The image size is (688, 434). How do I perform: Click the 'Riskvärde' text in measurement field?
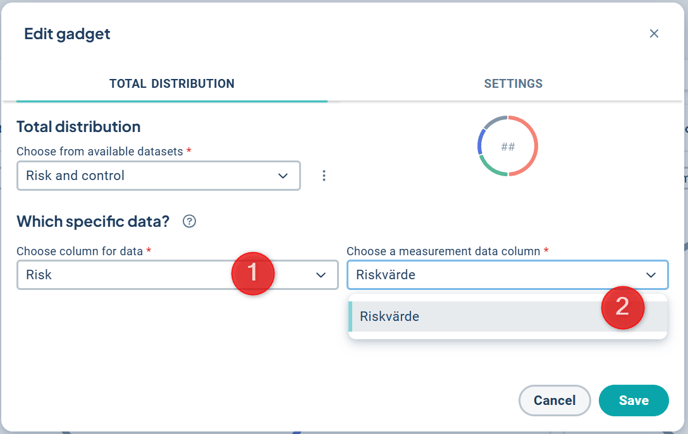coord(386,275)
